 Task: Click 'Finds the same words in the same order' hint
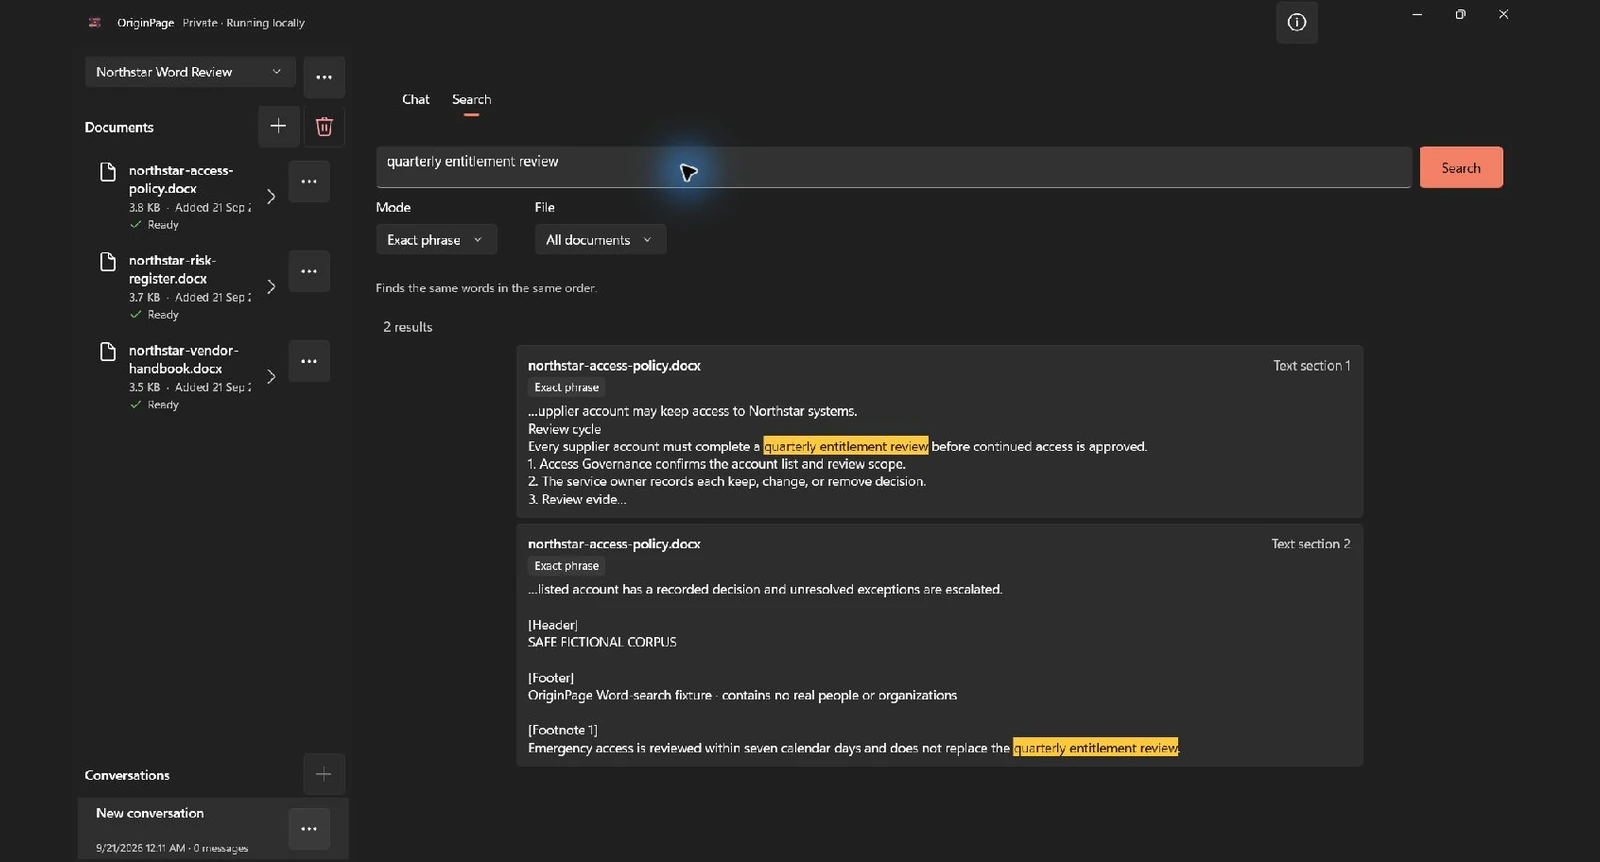[x=486, y=288]
